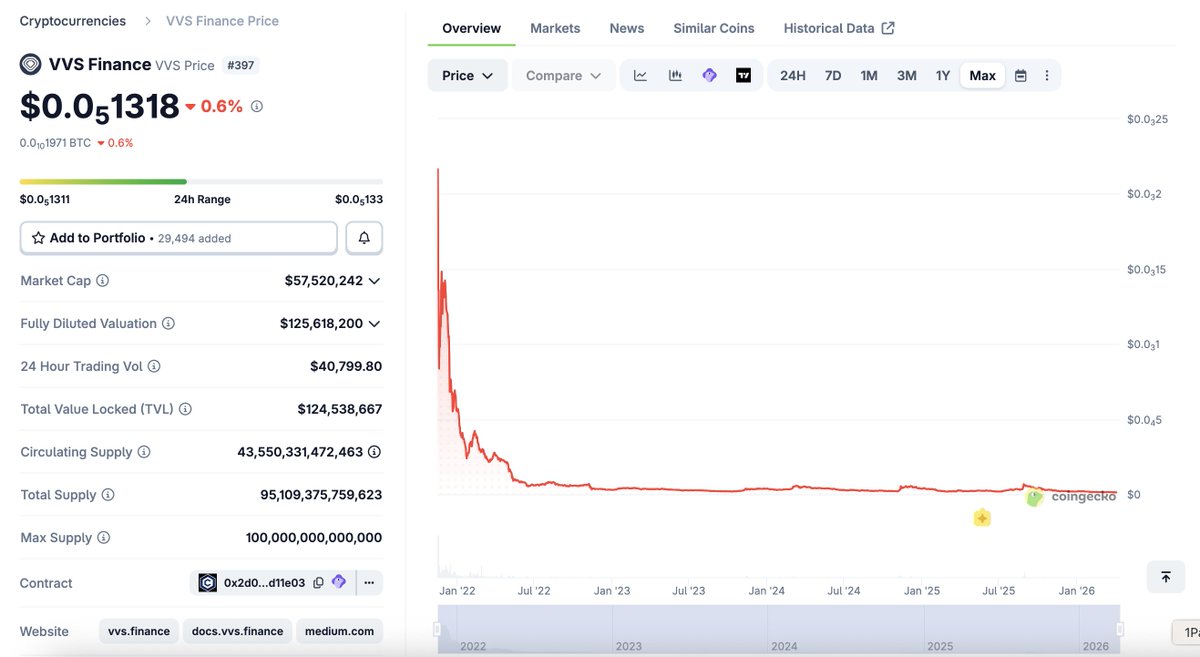Open chart more options menu
The height and width of the screenshot is (657, 1200).
[1047, 76]
